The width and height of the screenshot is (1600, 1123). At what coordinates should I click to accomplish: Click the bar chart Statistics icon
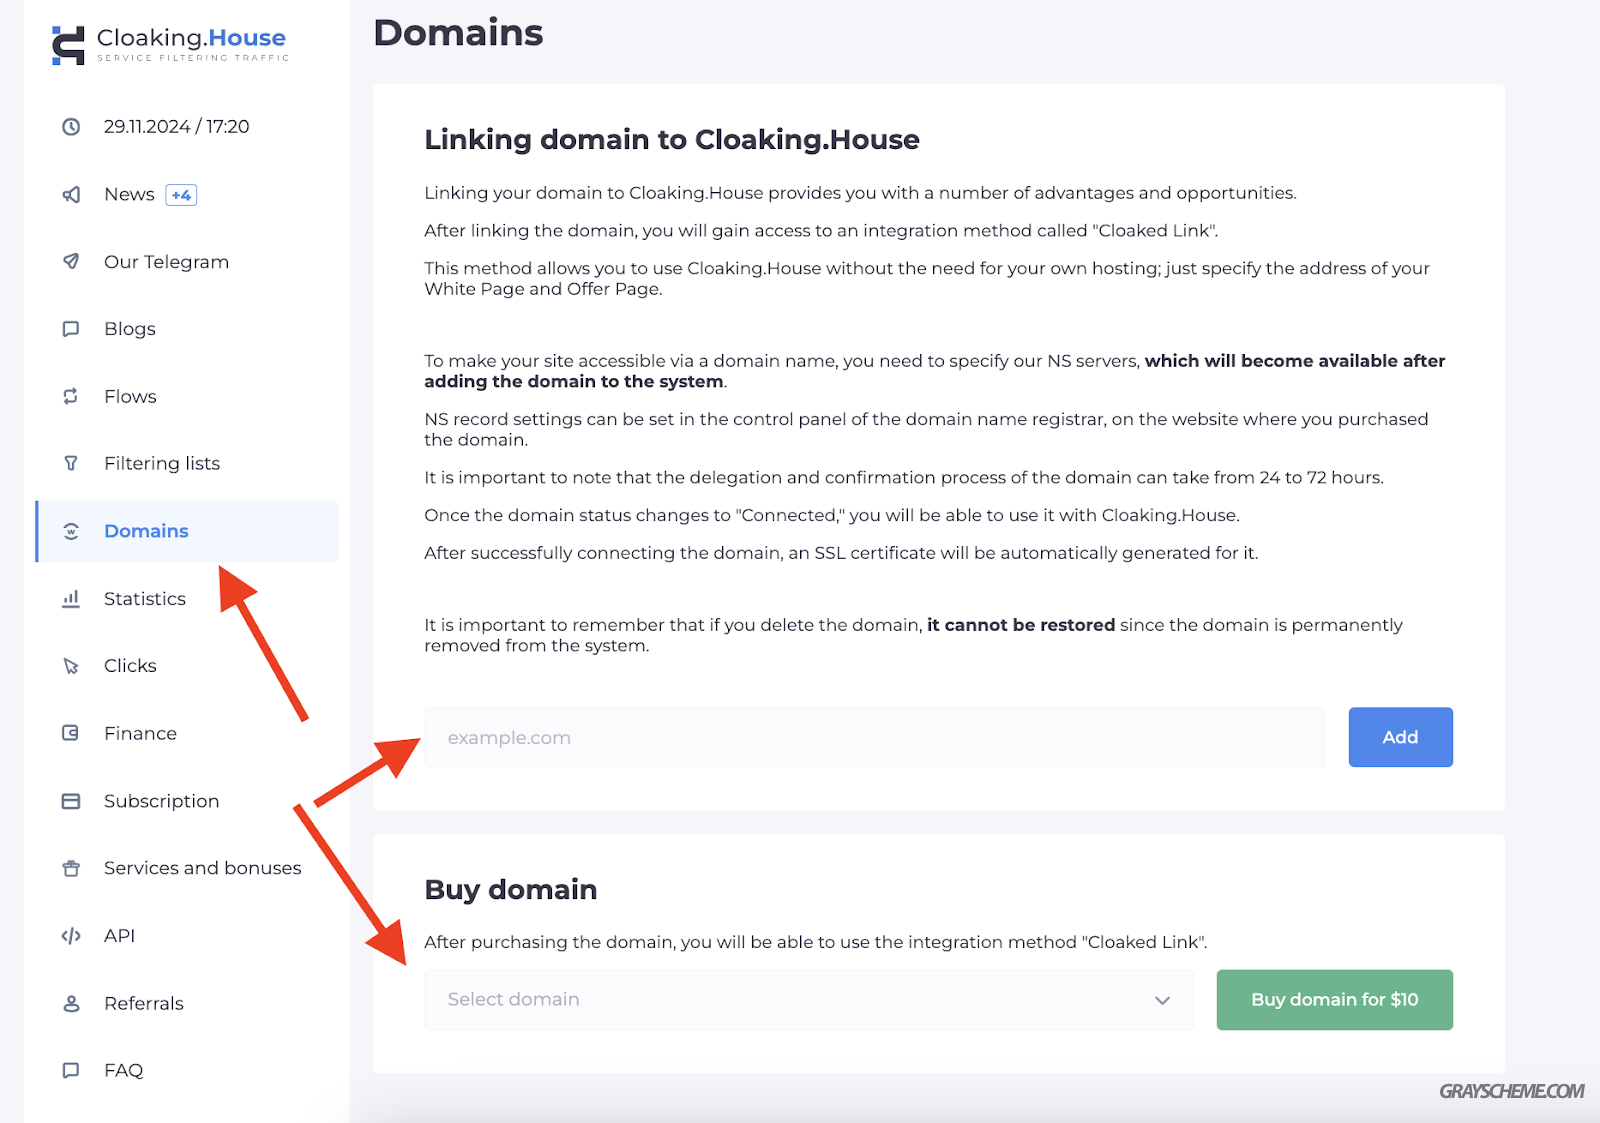click(71, 598)
